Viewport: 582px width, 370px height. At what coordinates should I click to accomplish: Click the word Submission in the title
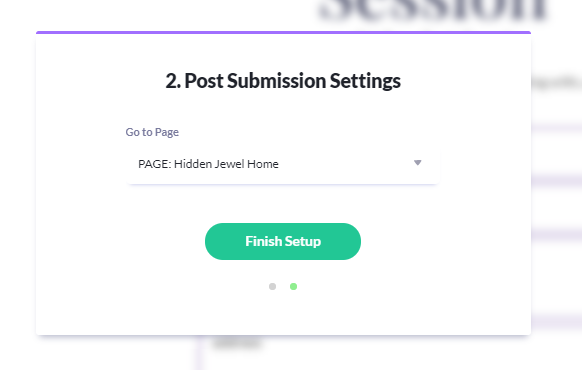pyautogui.click(x=277, y=81)
